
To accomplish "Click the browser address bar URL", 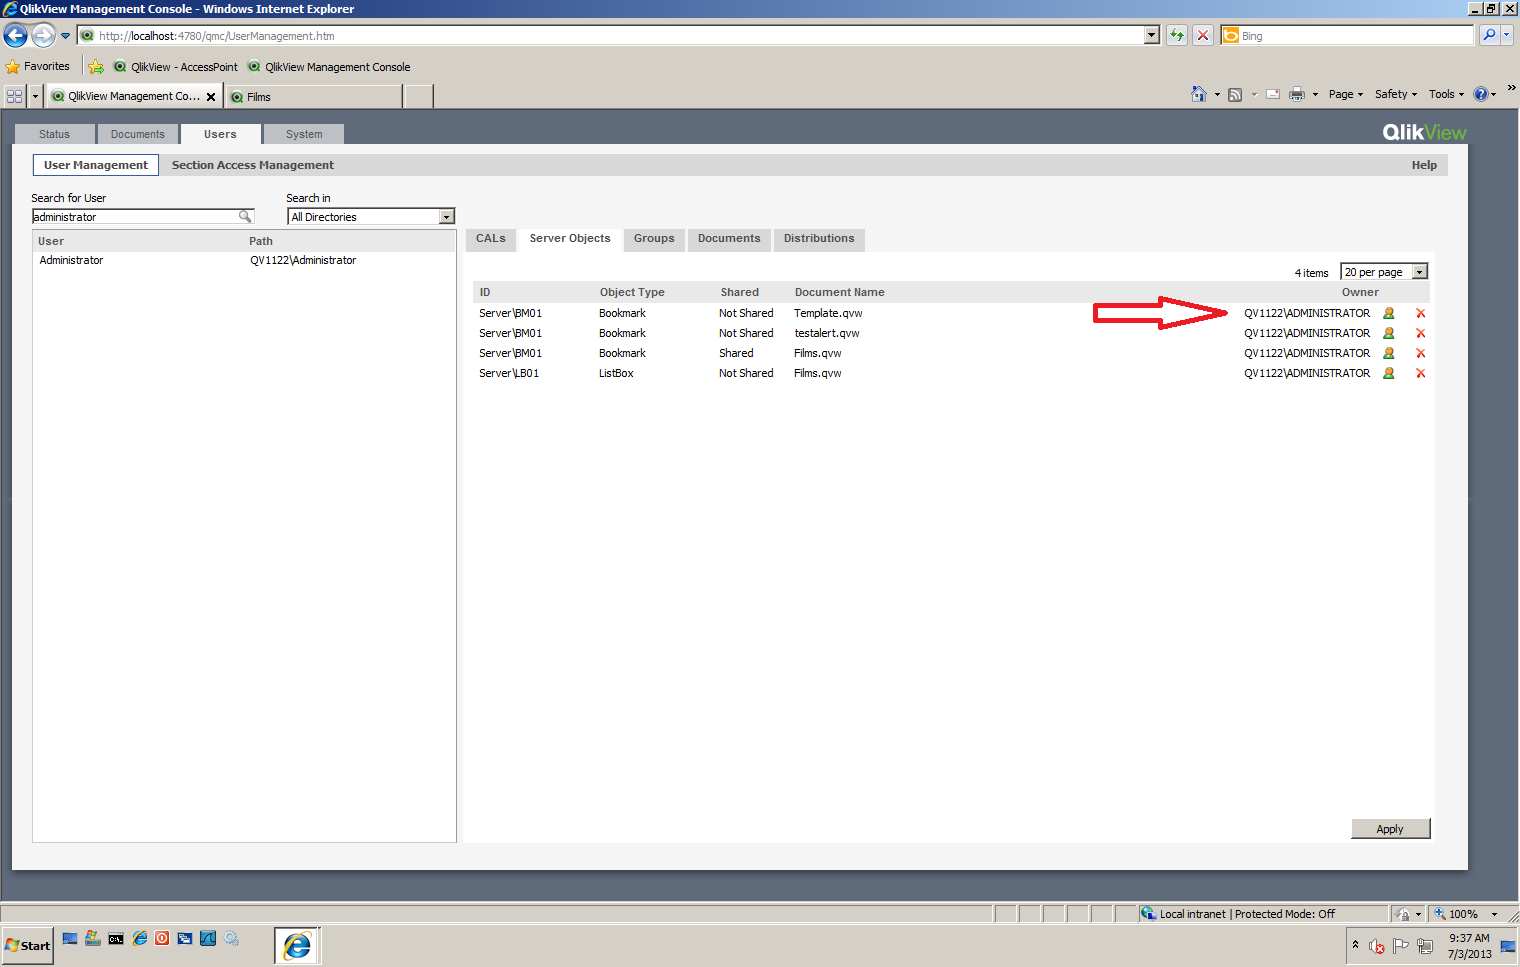I will [x=217, y=36].
